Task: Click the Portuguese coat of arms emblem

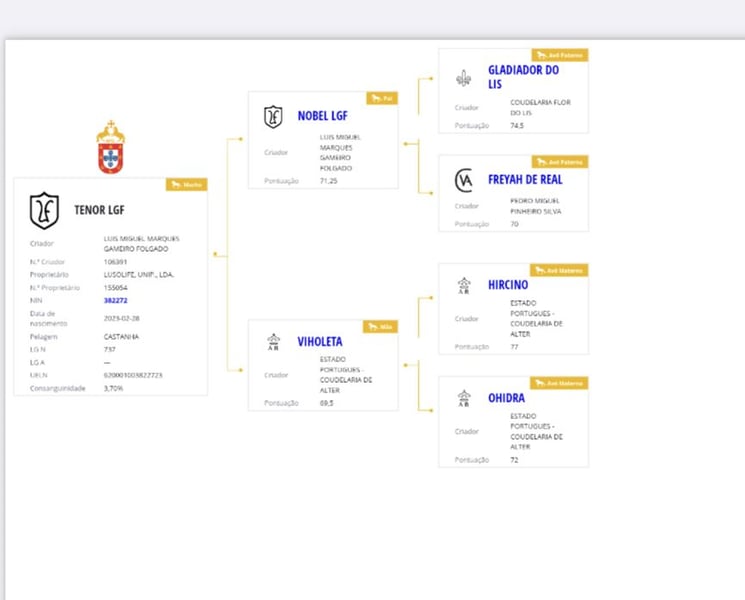Action: (x=110, y=148)
